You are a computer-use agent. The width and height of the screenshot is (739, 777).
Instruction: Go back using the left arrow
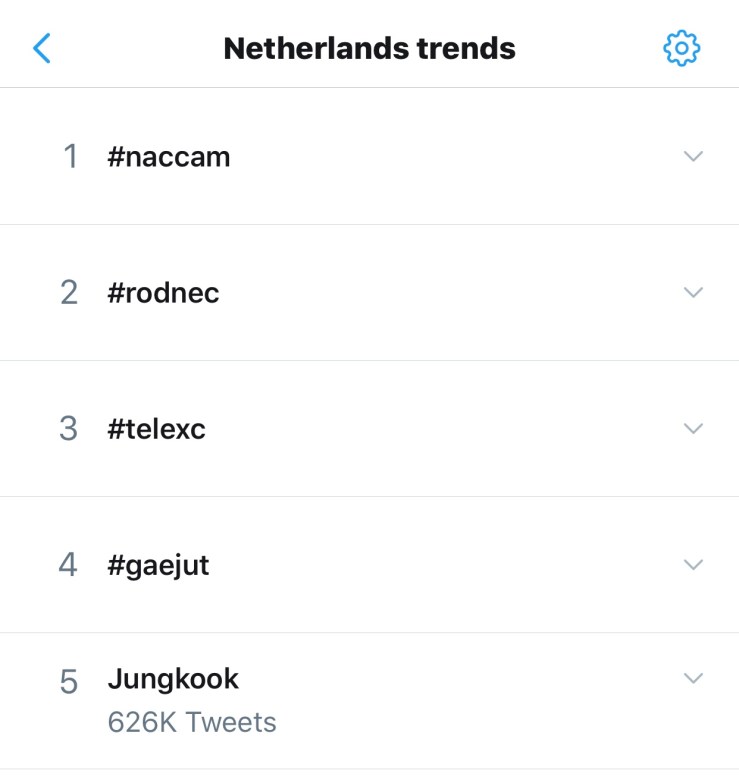coord(42,48)
